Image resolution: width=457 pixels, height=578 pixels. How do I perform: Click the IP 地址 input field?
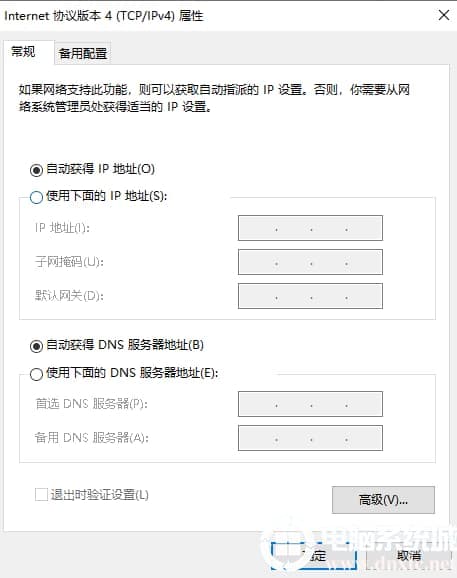click(310, 228)
